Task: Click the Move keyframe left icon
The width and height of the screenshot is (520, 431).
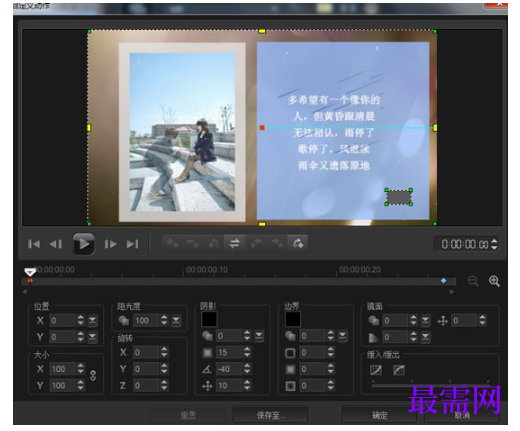Action: [x=256, y=243]
